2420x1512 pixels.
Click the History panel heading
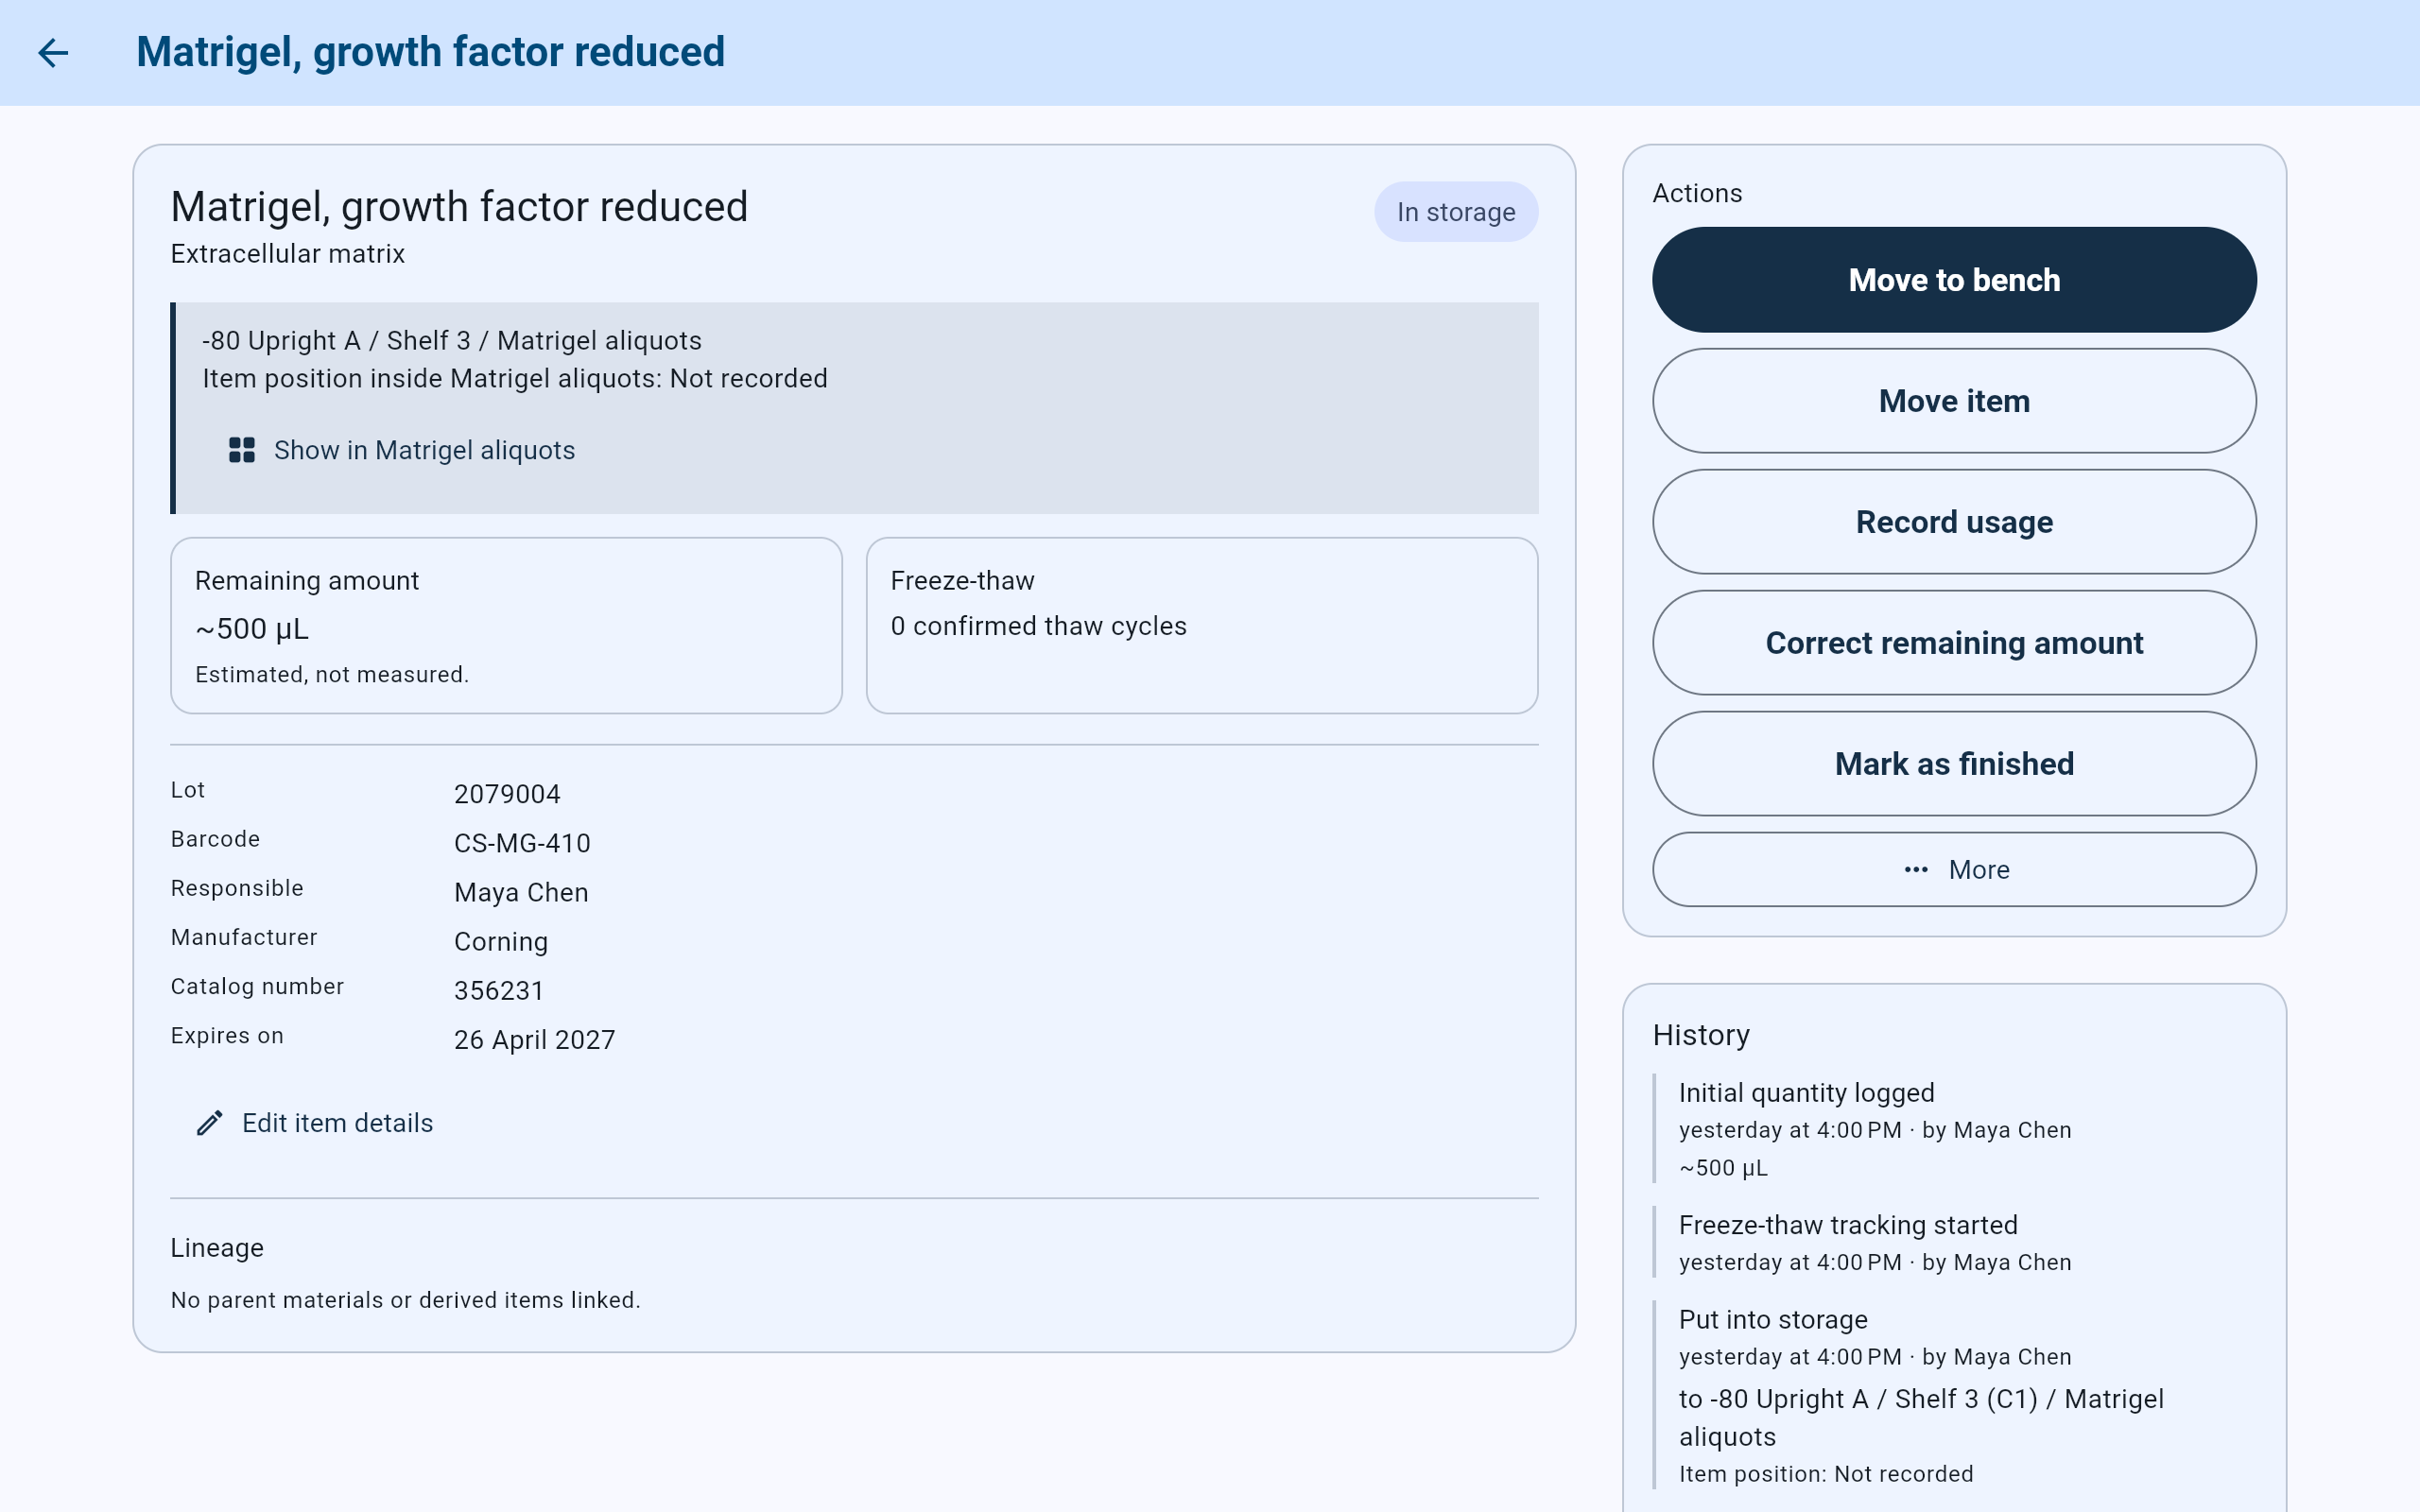click(1701, 1035)
